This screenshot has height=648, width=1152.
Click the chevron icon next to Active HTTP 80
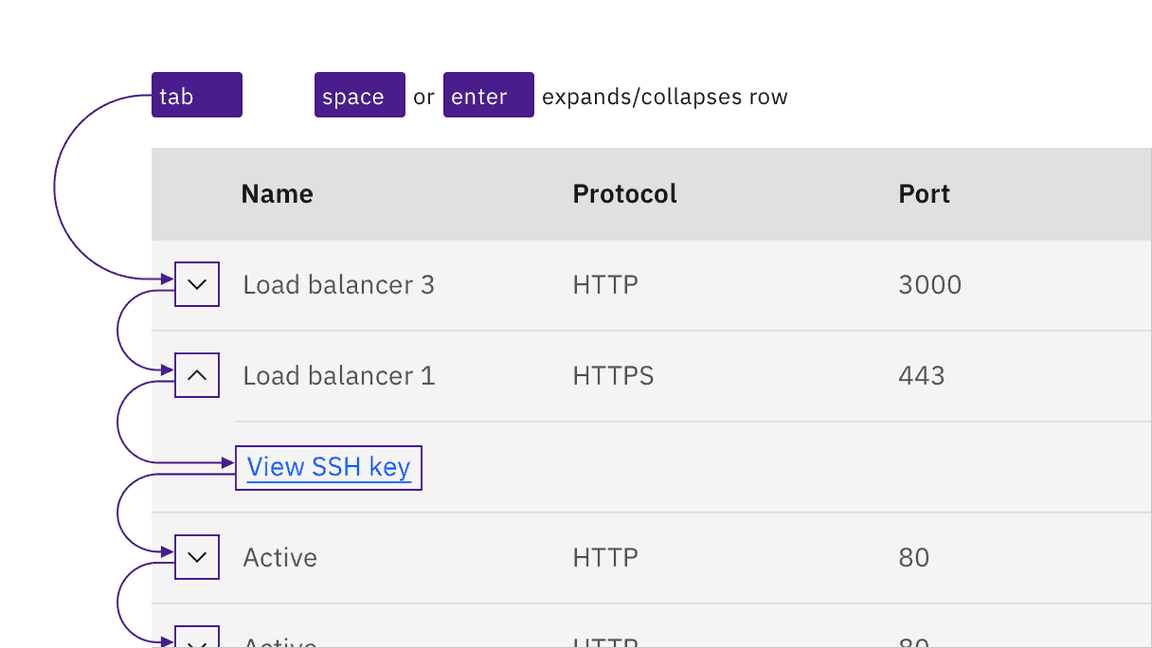tap(196, 557)
